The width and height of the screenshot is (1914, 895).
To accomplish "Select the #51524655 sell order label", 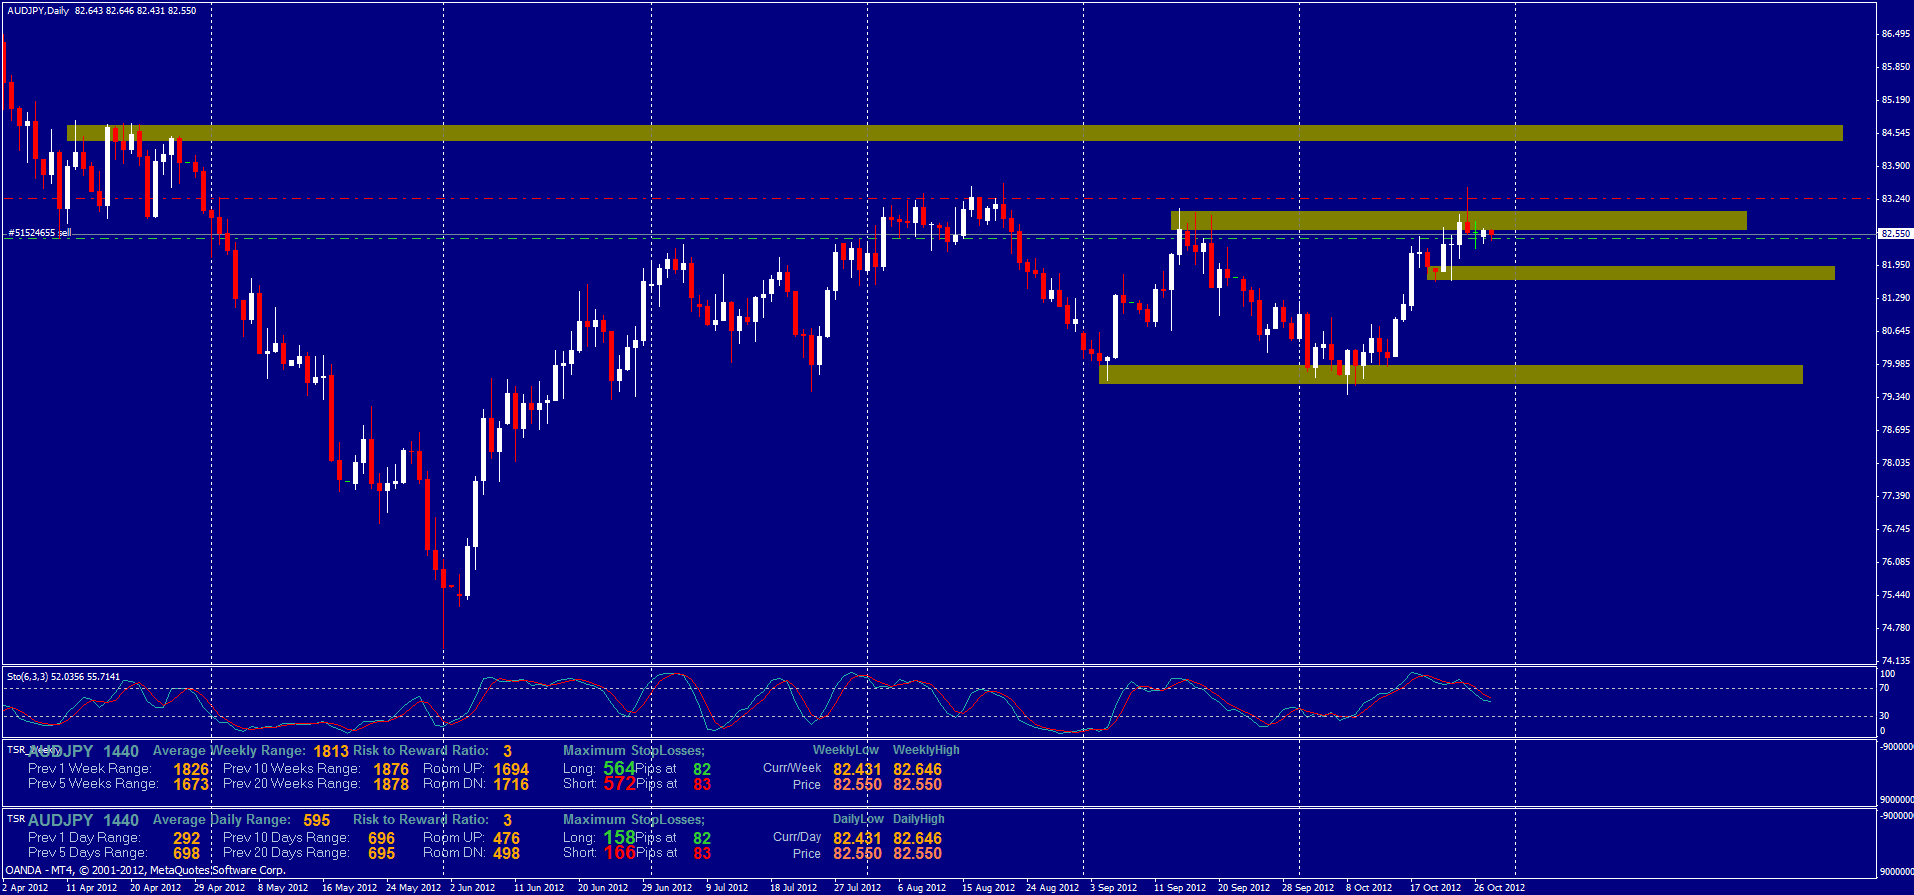I will tap(40, 233).
